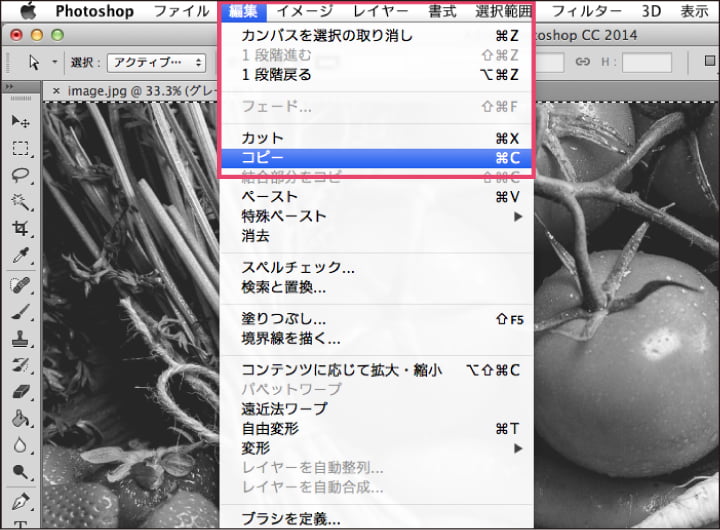The height and width of the screenshot is (530, 720).
Task: Open the 選択 アクティブ dropdown
Action: 156,62
